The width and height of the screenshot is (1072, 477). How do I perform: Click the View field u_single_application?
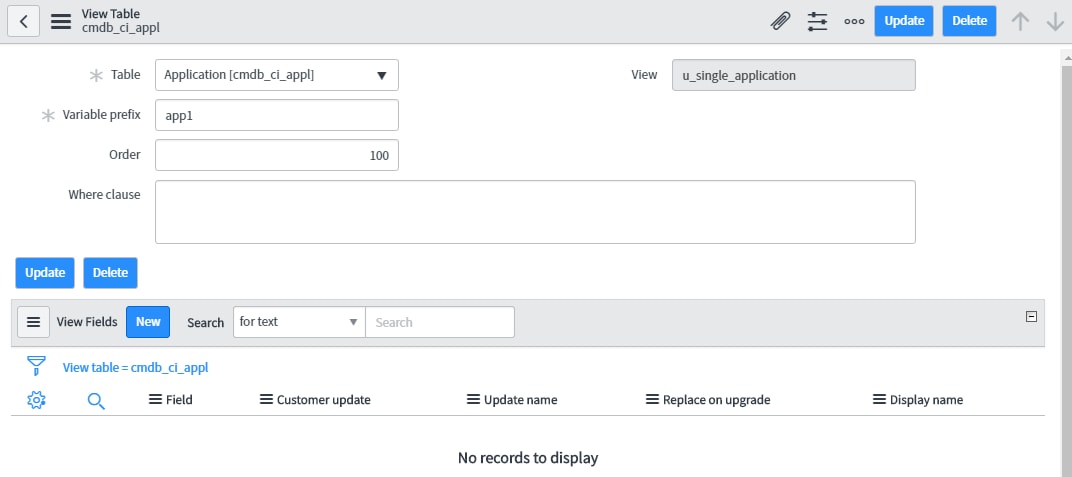click(x=794, y=75)
